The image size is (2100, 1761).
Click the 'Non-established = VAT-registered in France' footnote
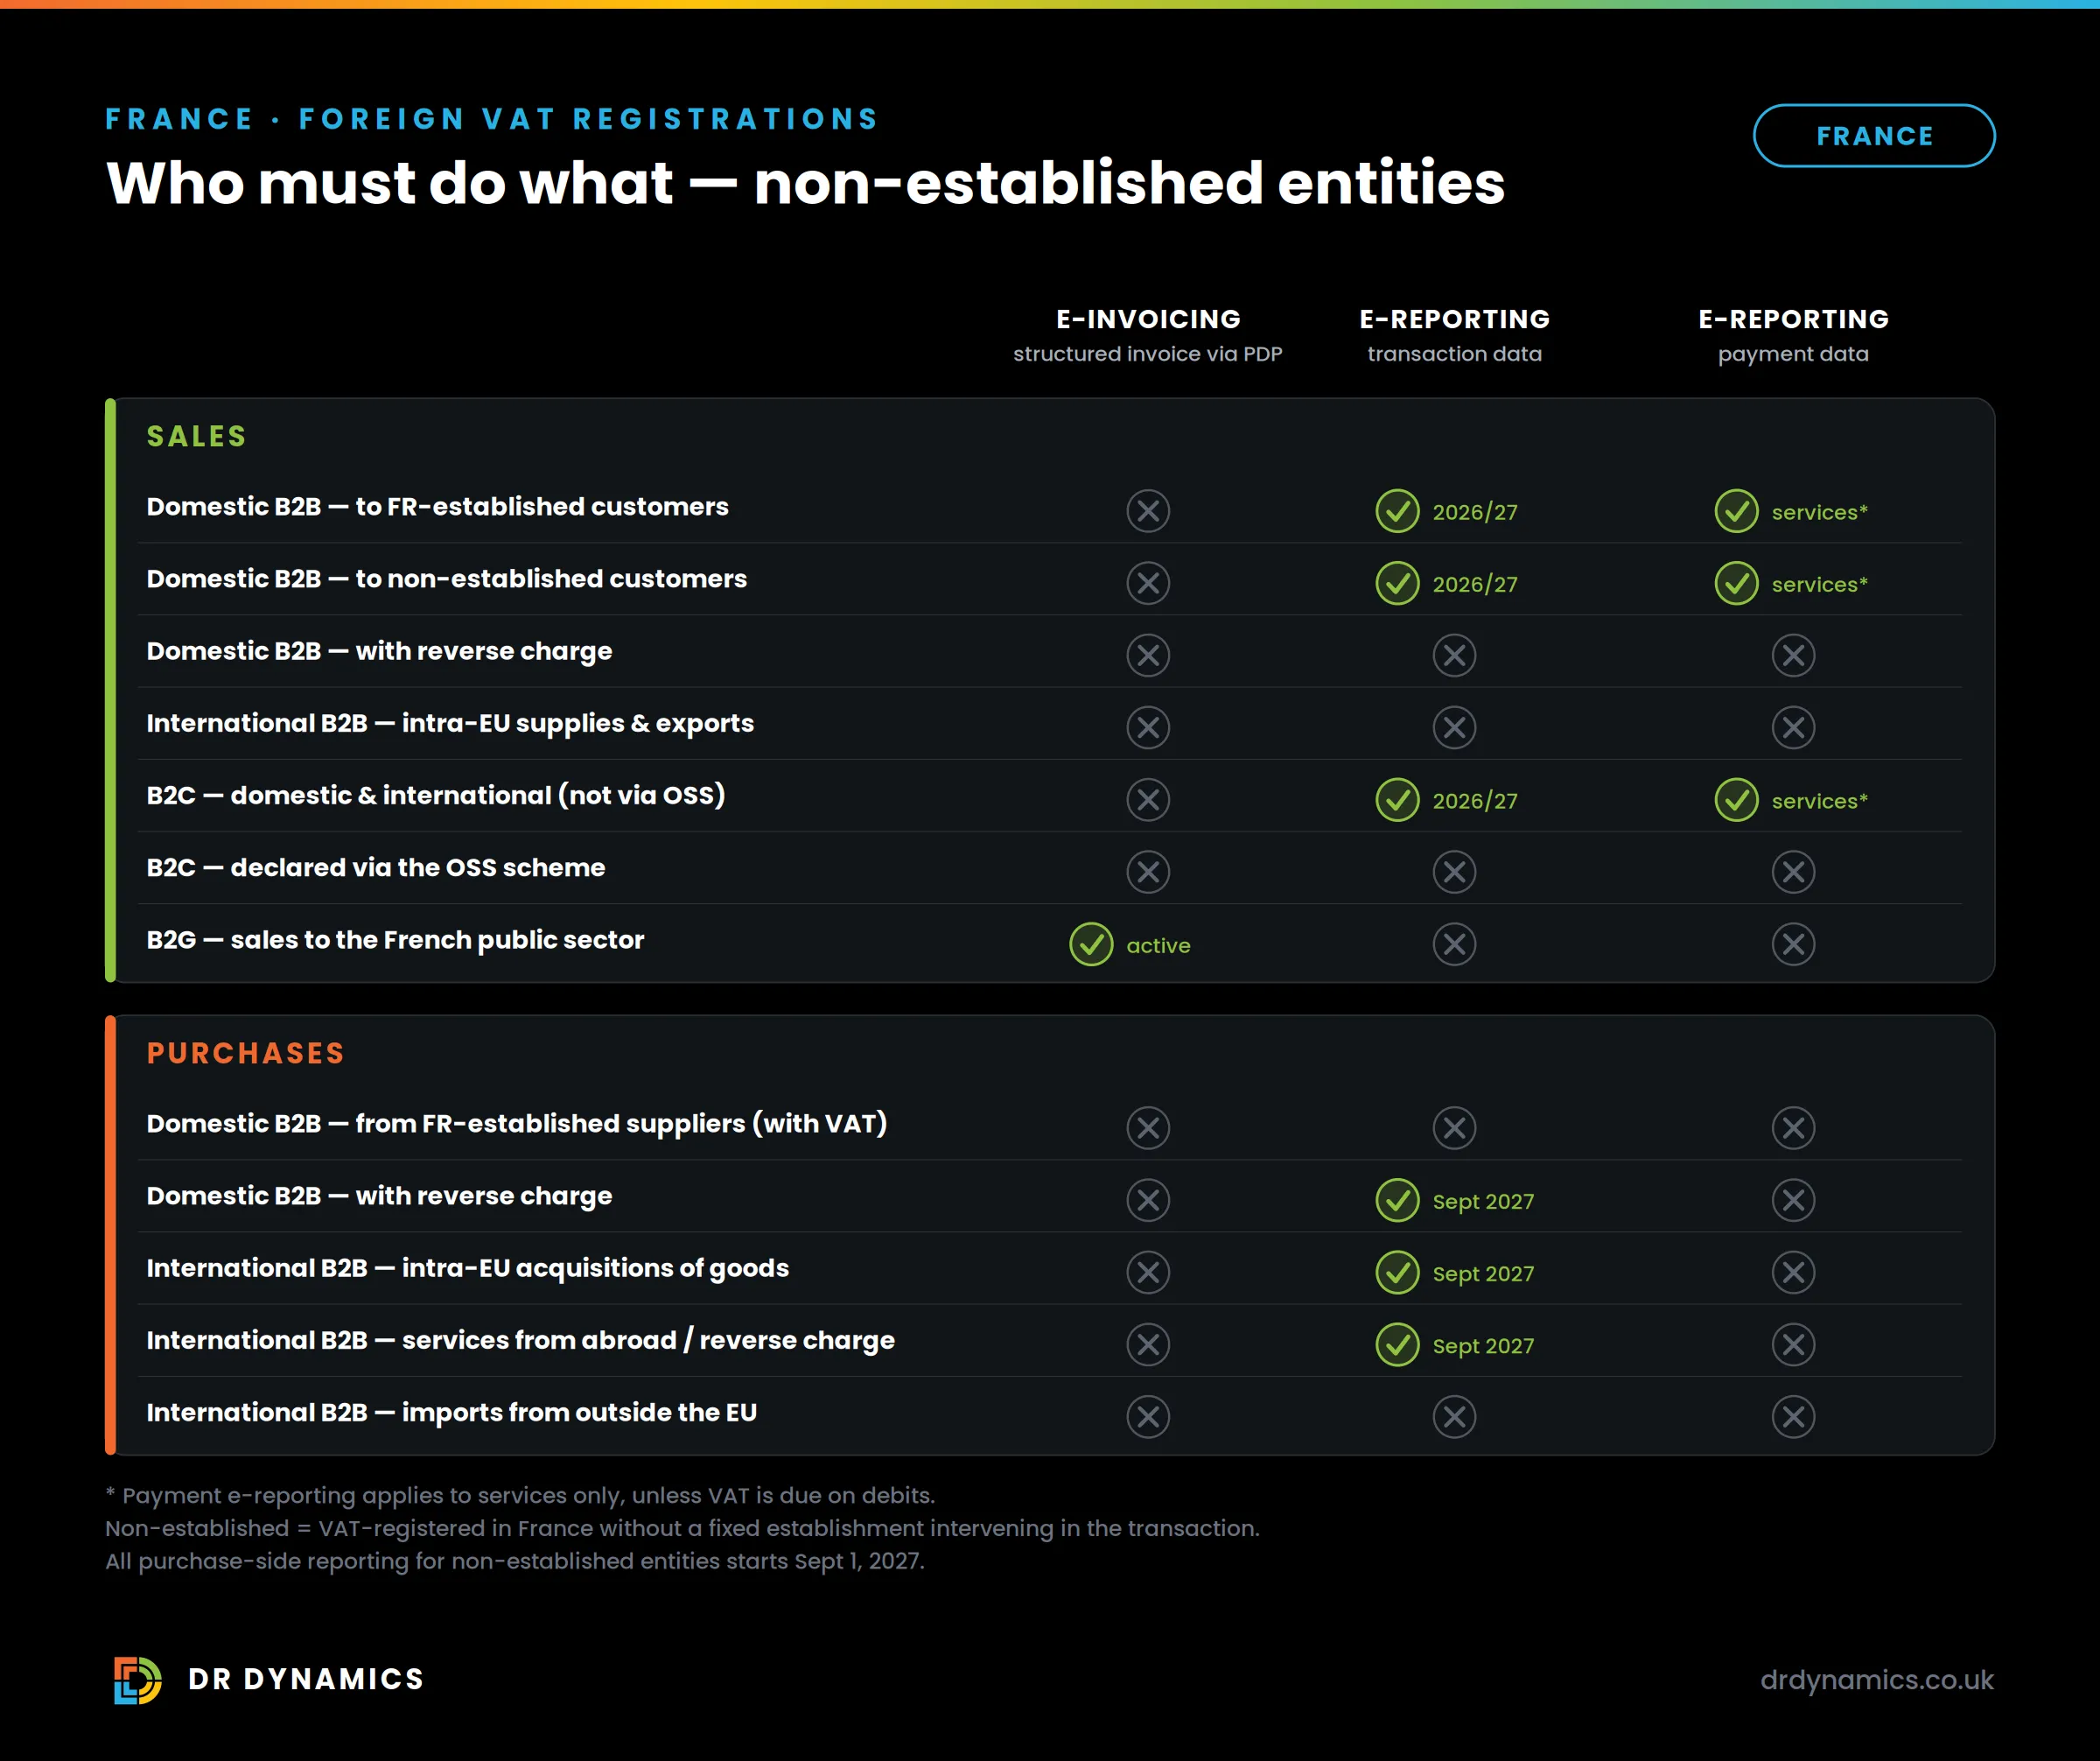pos(682,1528)
